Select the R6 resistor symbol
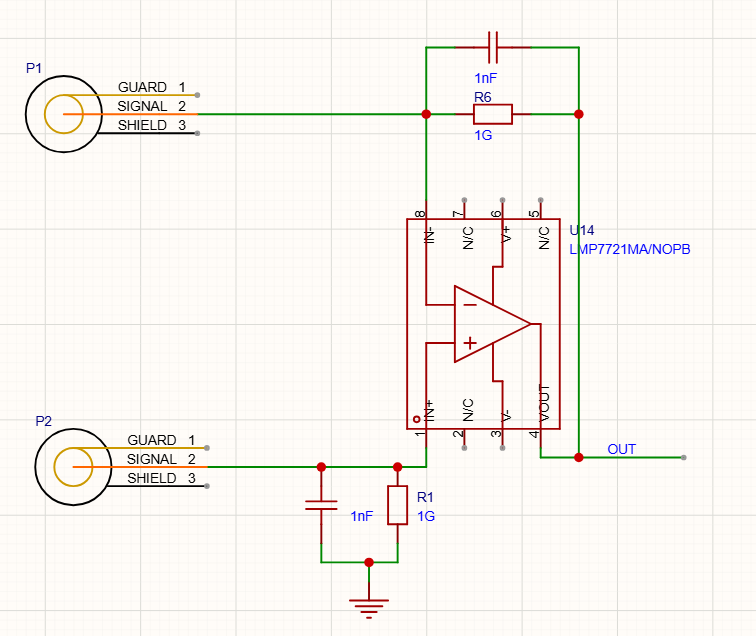 (493, 114)
